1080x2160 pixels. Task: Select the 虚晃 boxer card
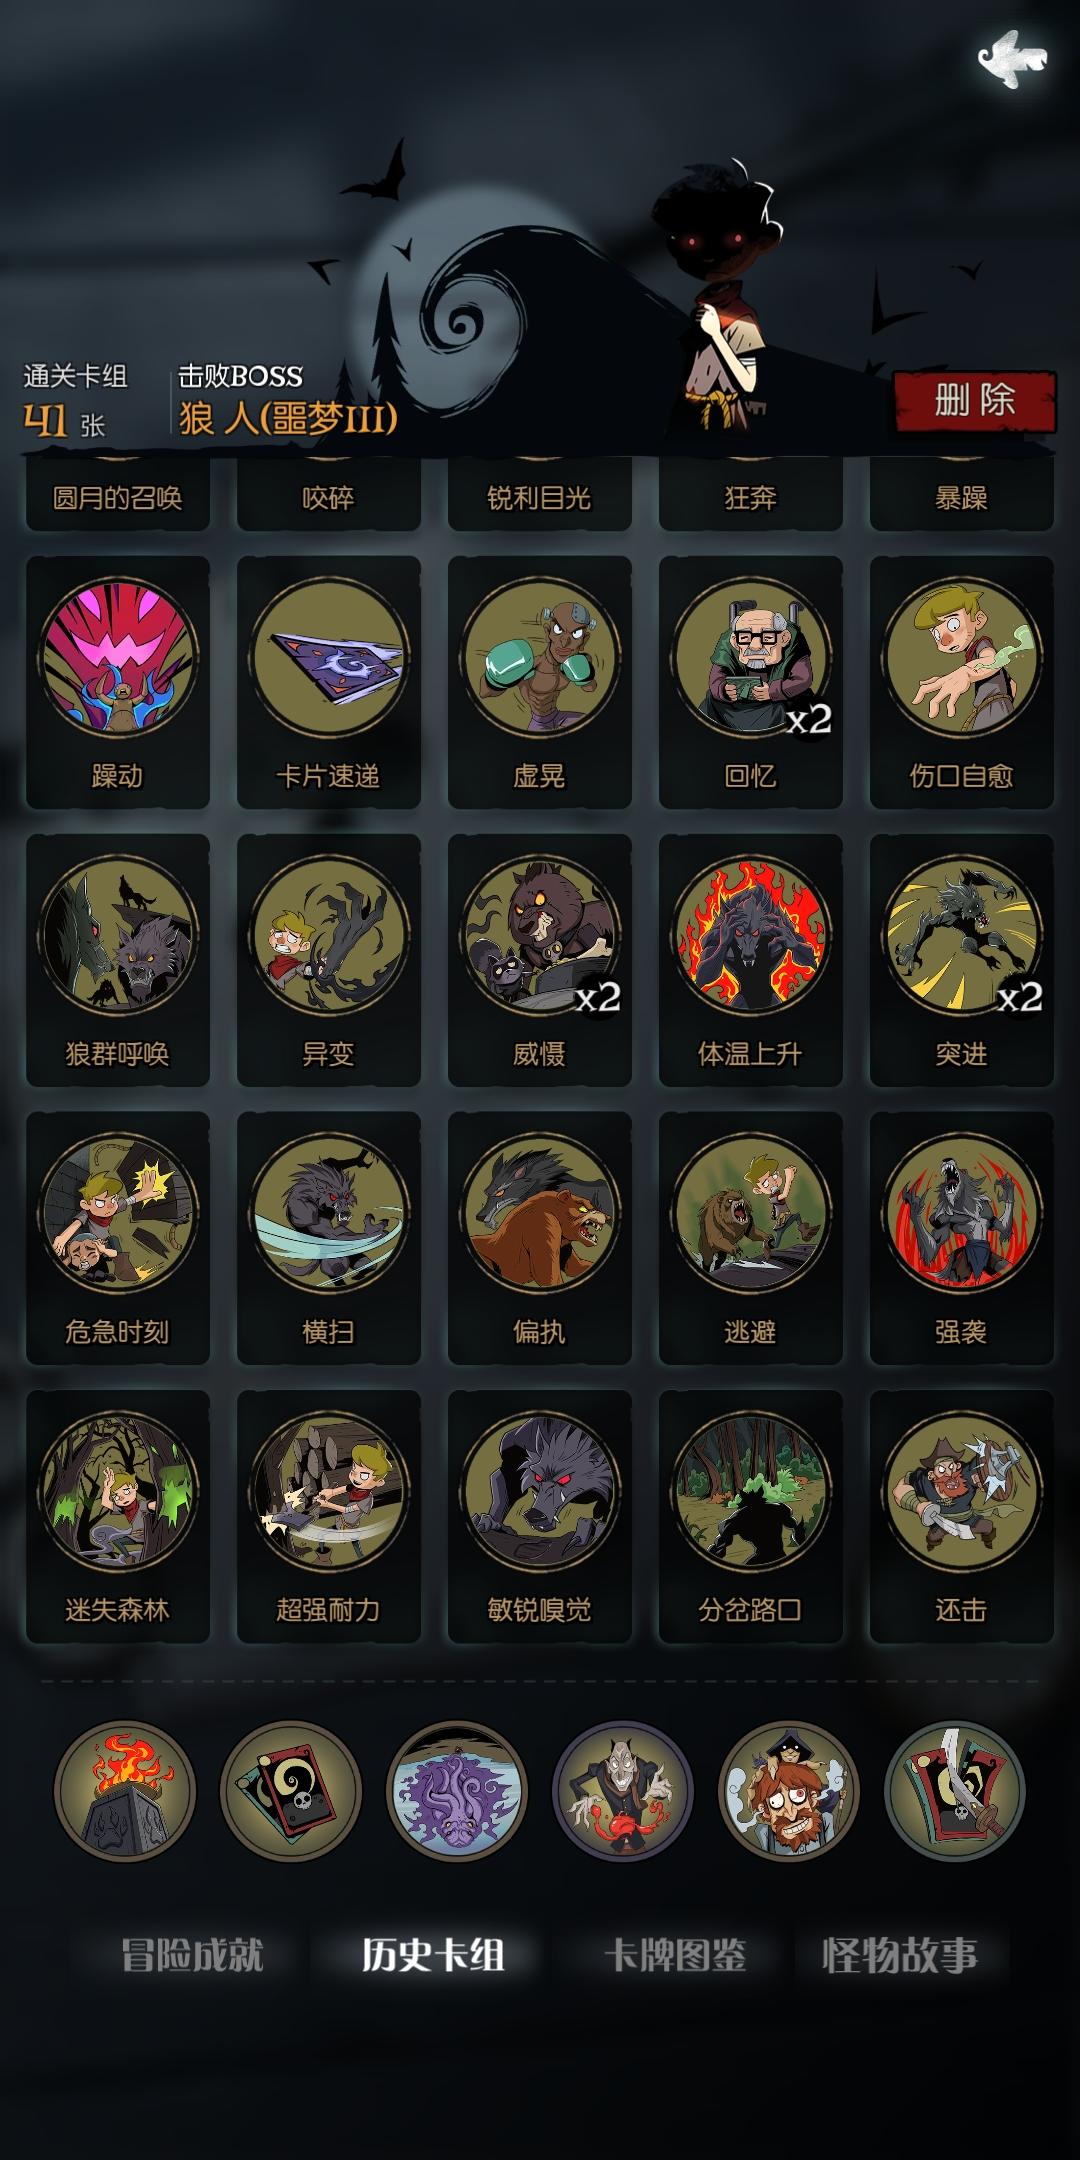[540, 682]
